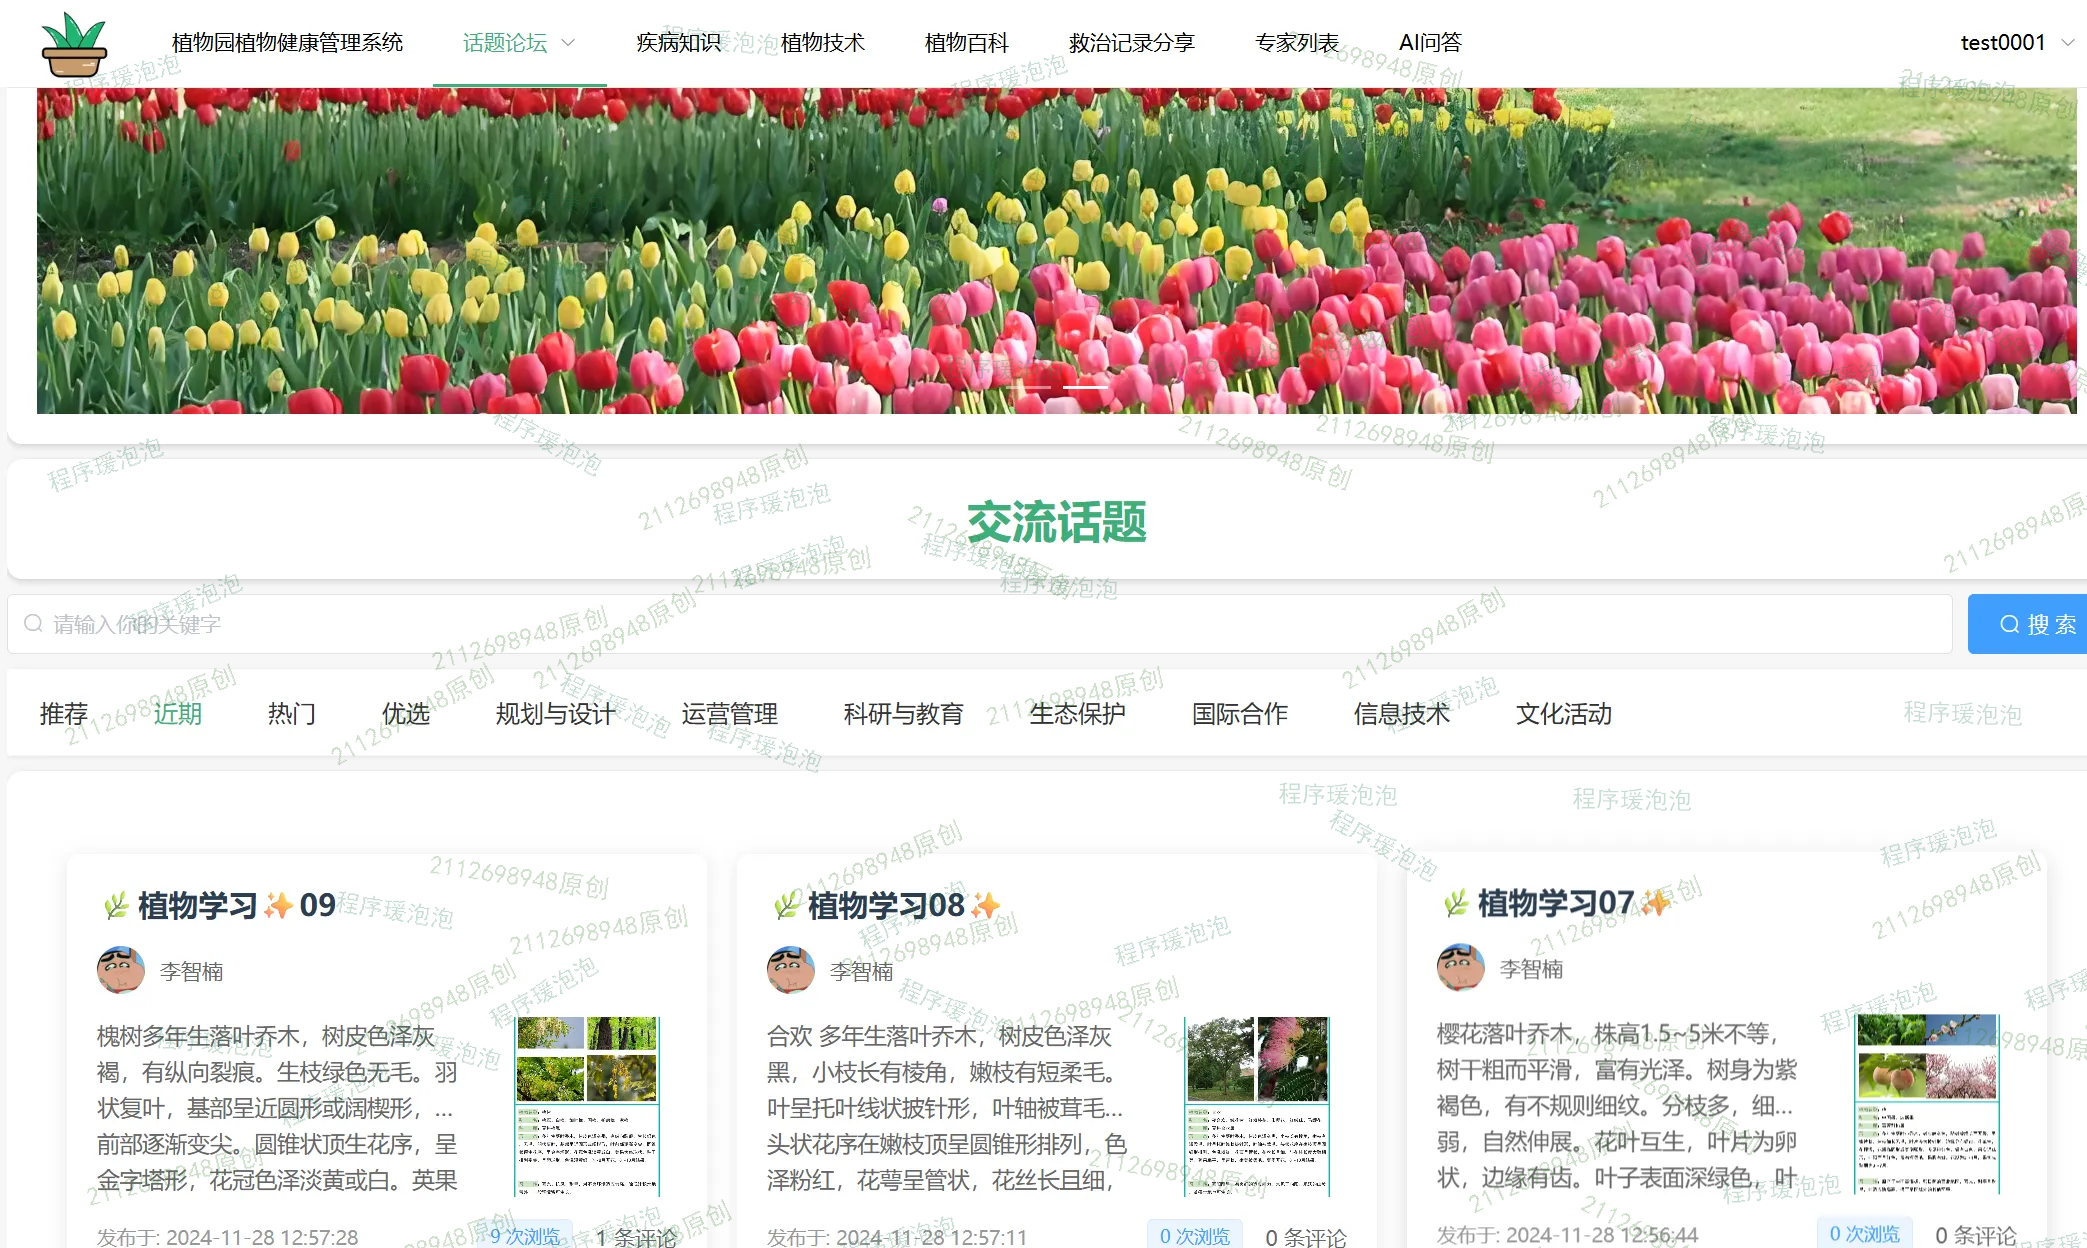
Task: Open the 专家列表 menu item
Action: [1296, 43]
